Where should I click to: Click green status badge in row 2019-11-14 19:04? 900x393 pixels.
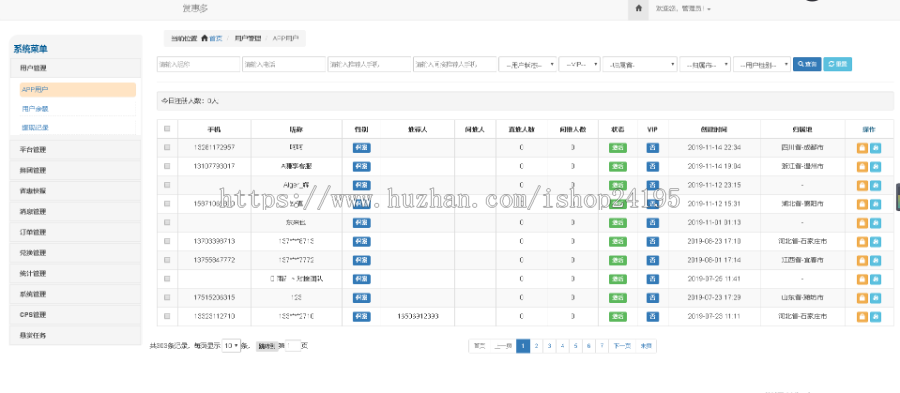(618, 166)
